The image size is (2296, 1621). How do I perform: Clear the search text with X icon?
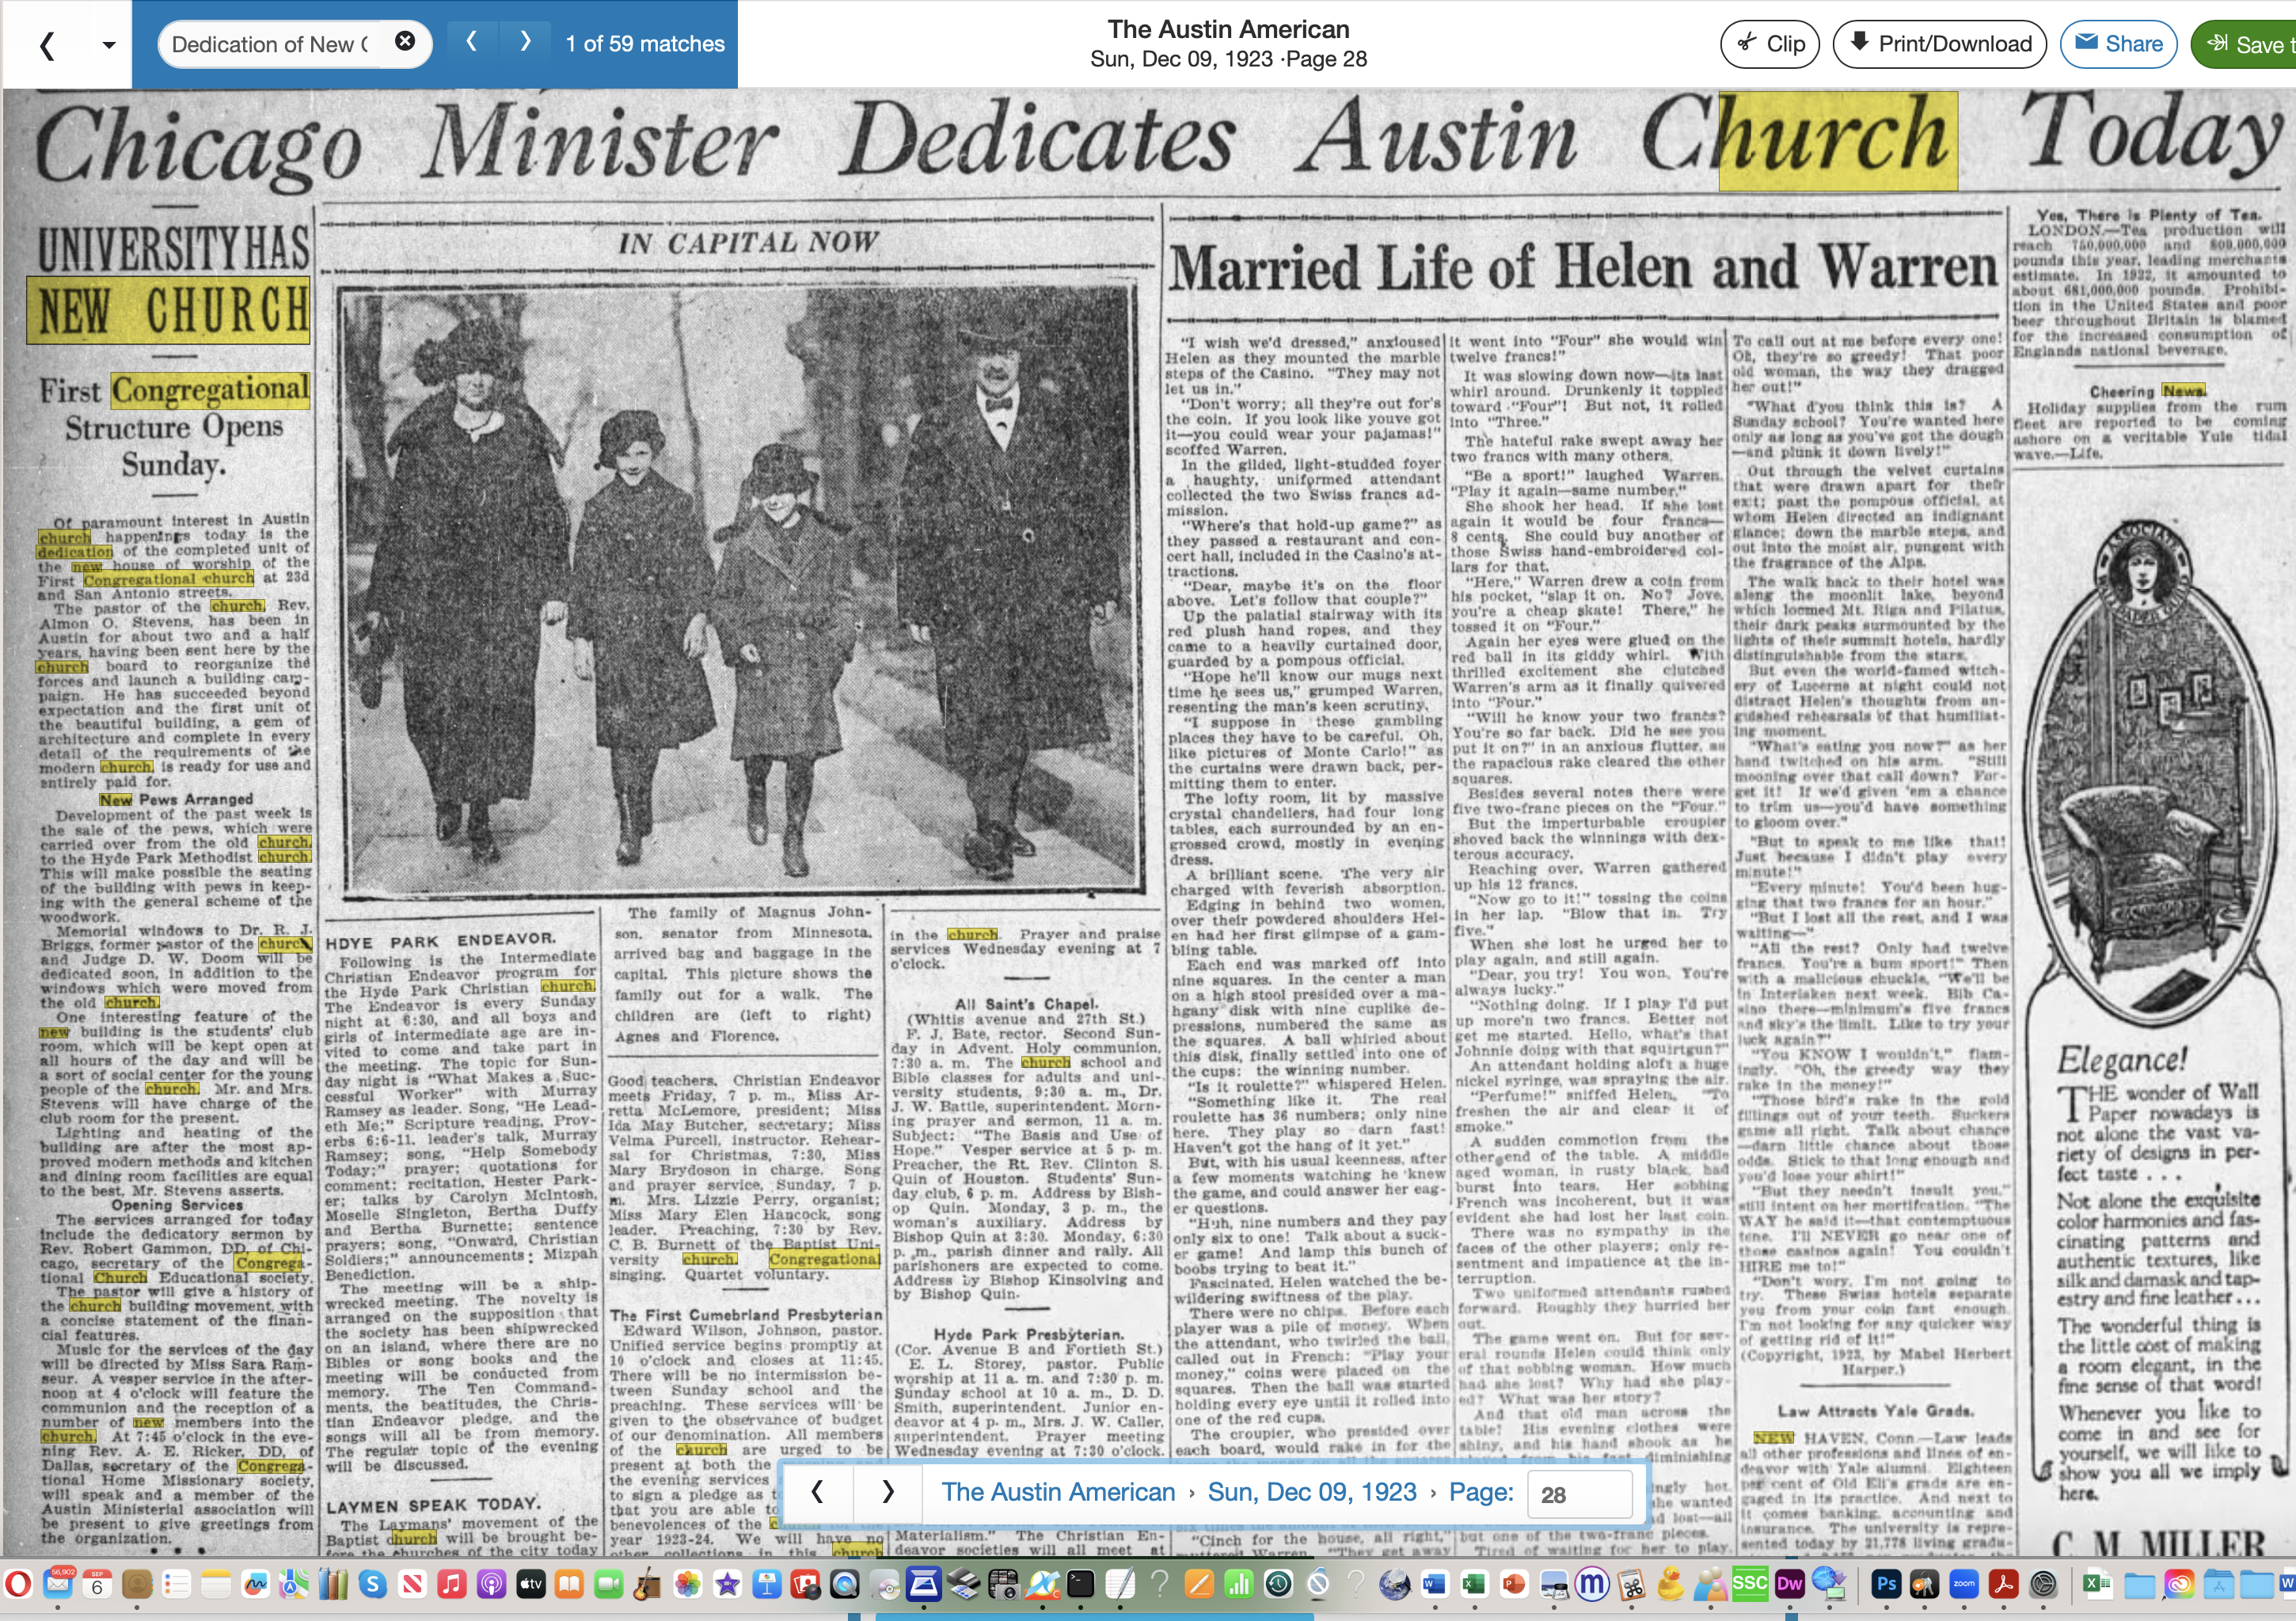(405, 42)
